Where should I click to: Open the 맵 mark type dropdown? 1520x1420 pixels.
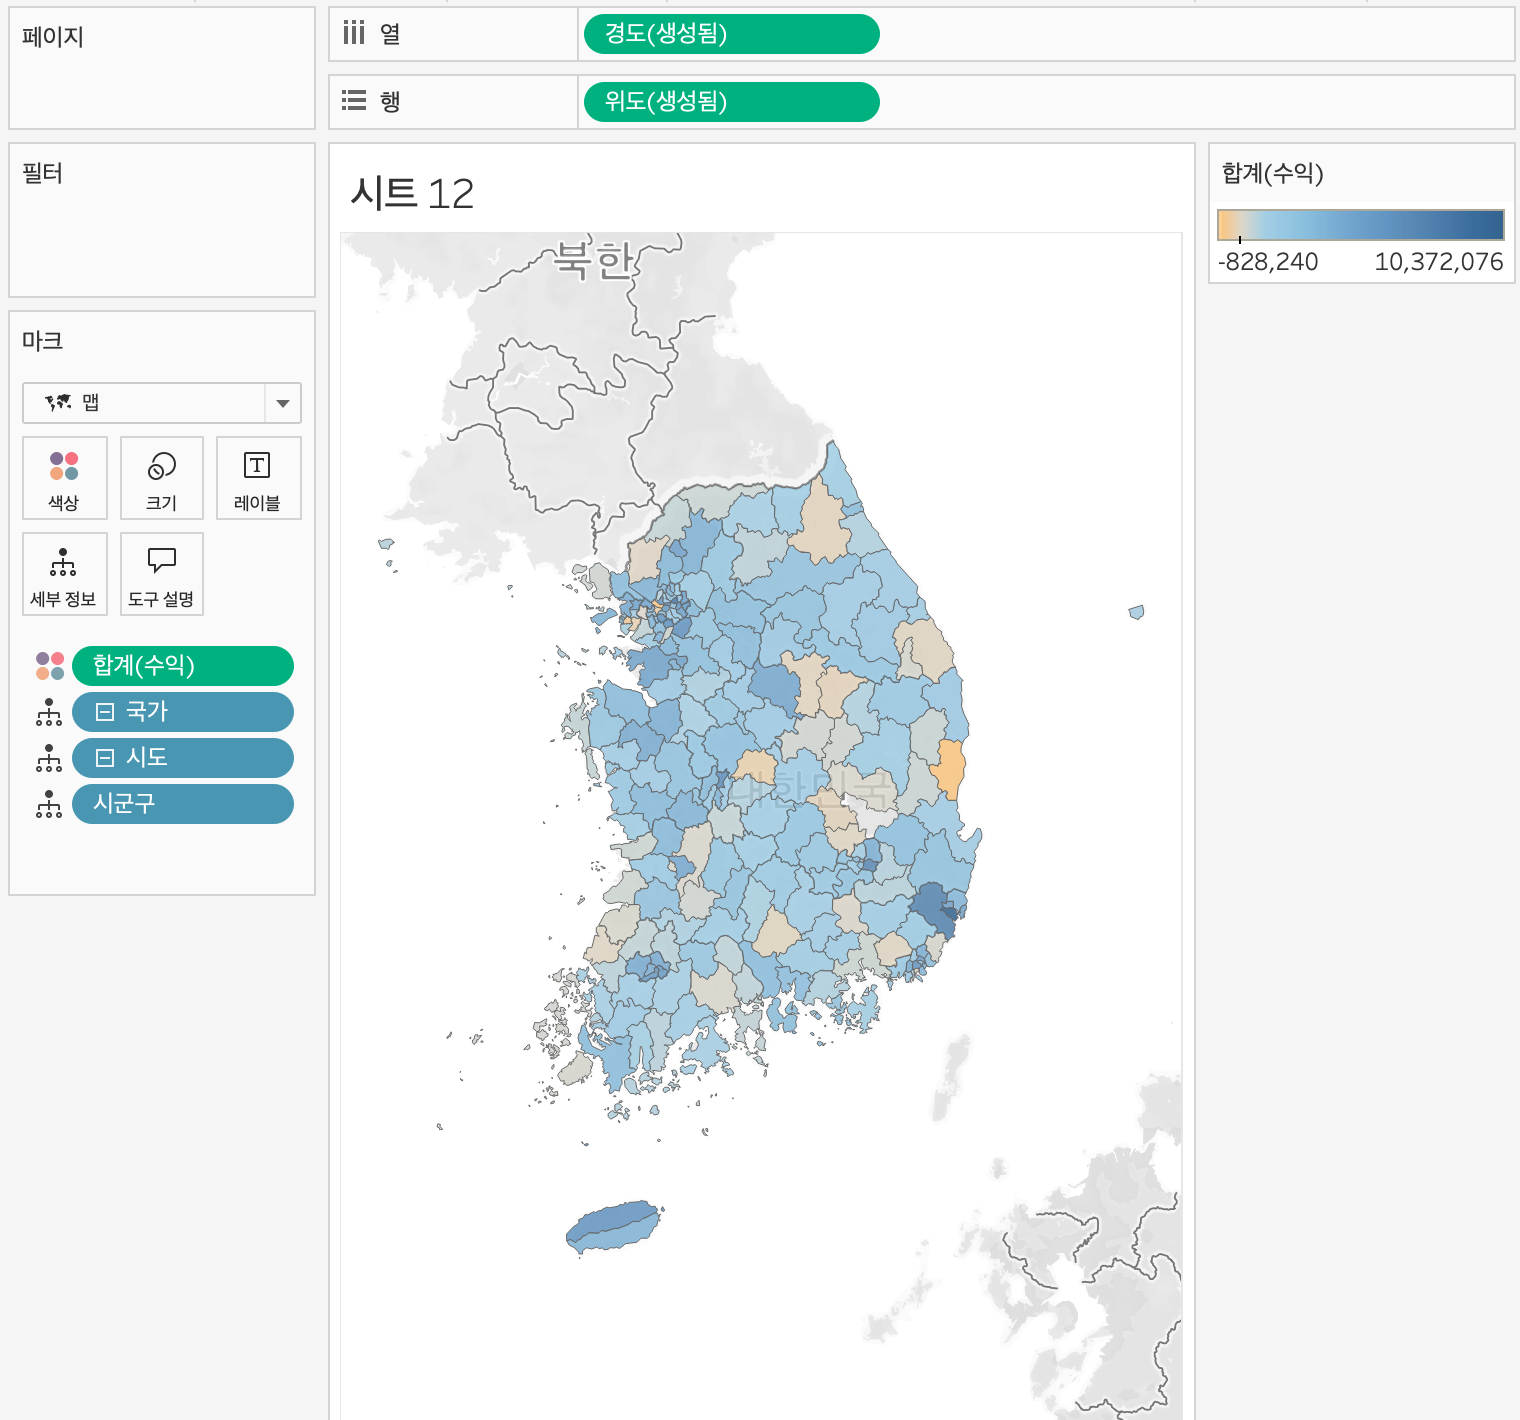[162, 403]
